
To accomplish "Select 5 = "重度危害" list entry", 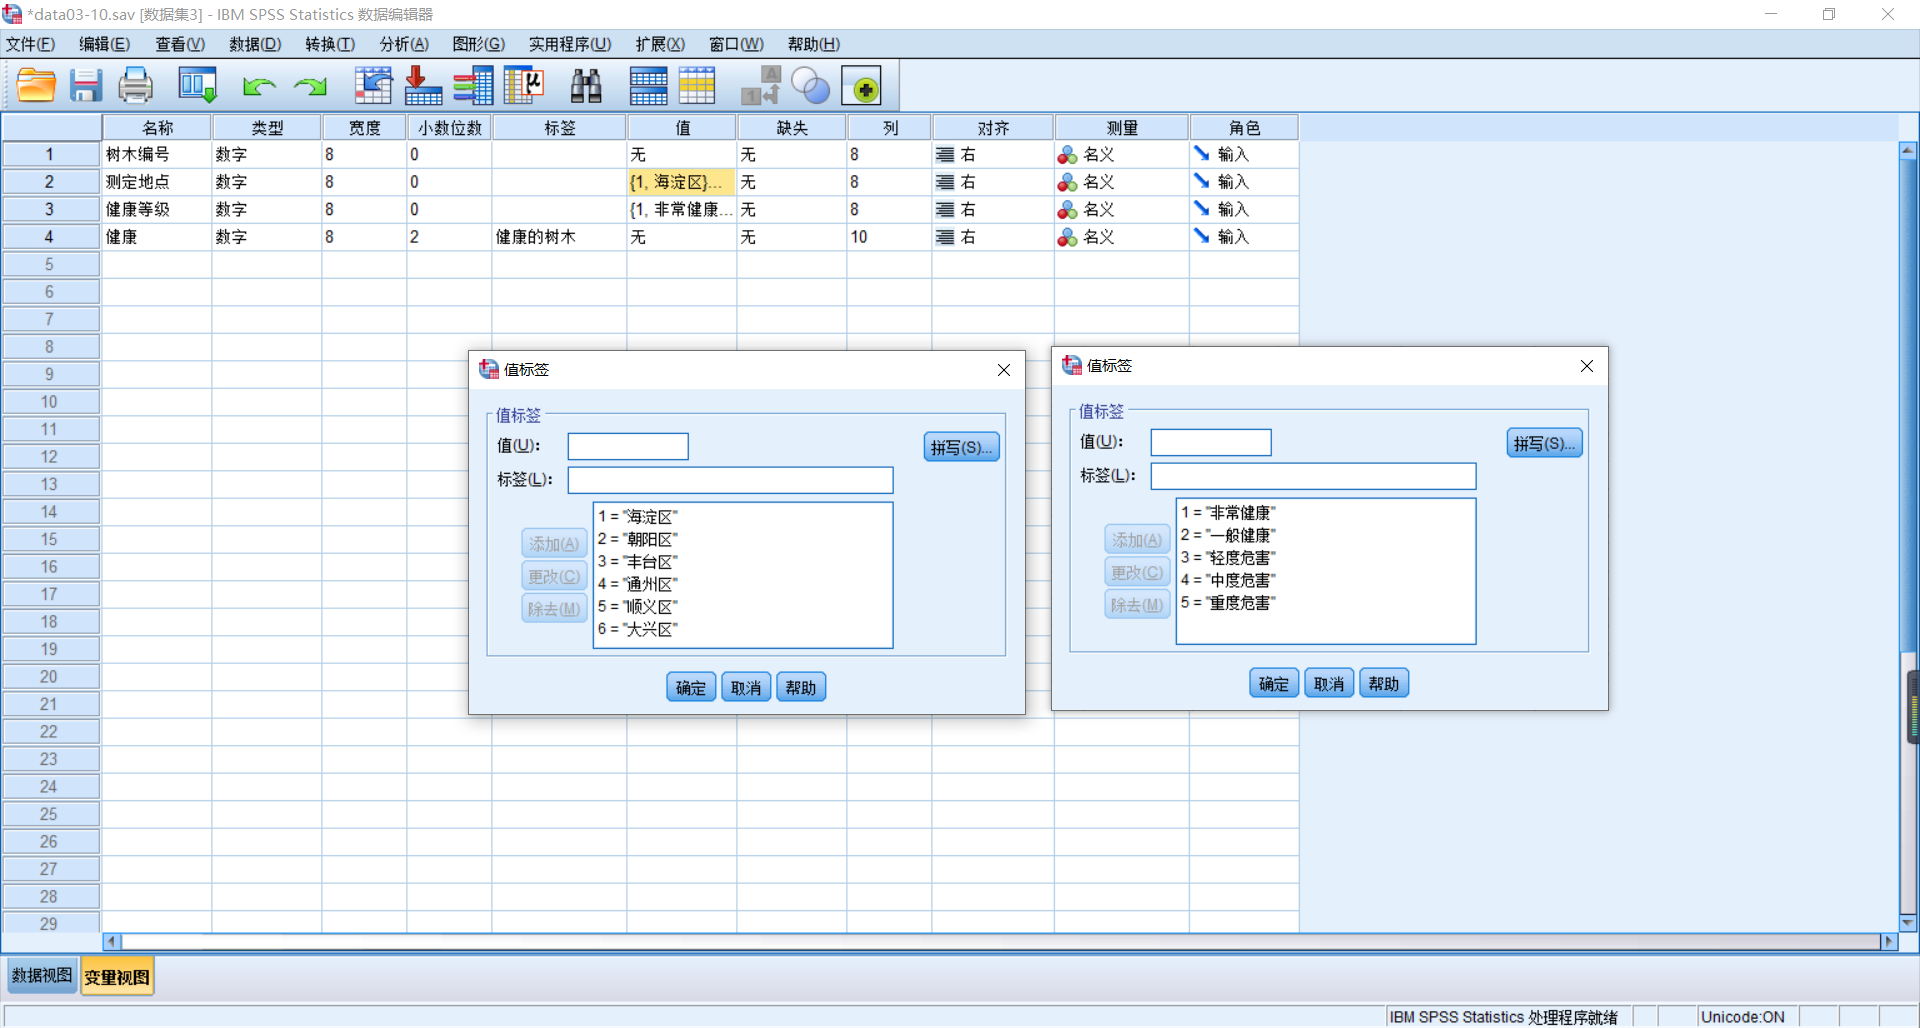I will (1228, 603).
